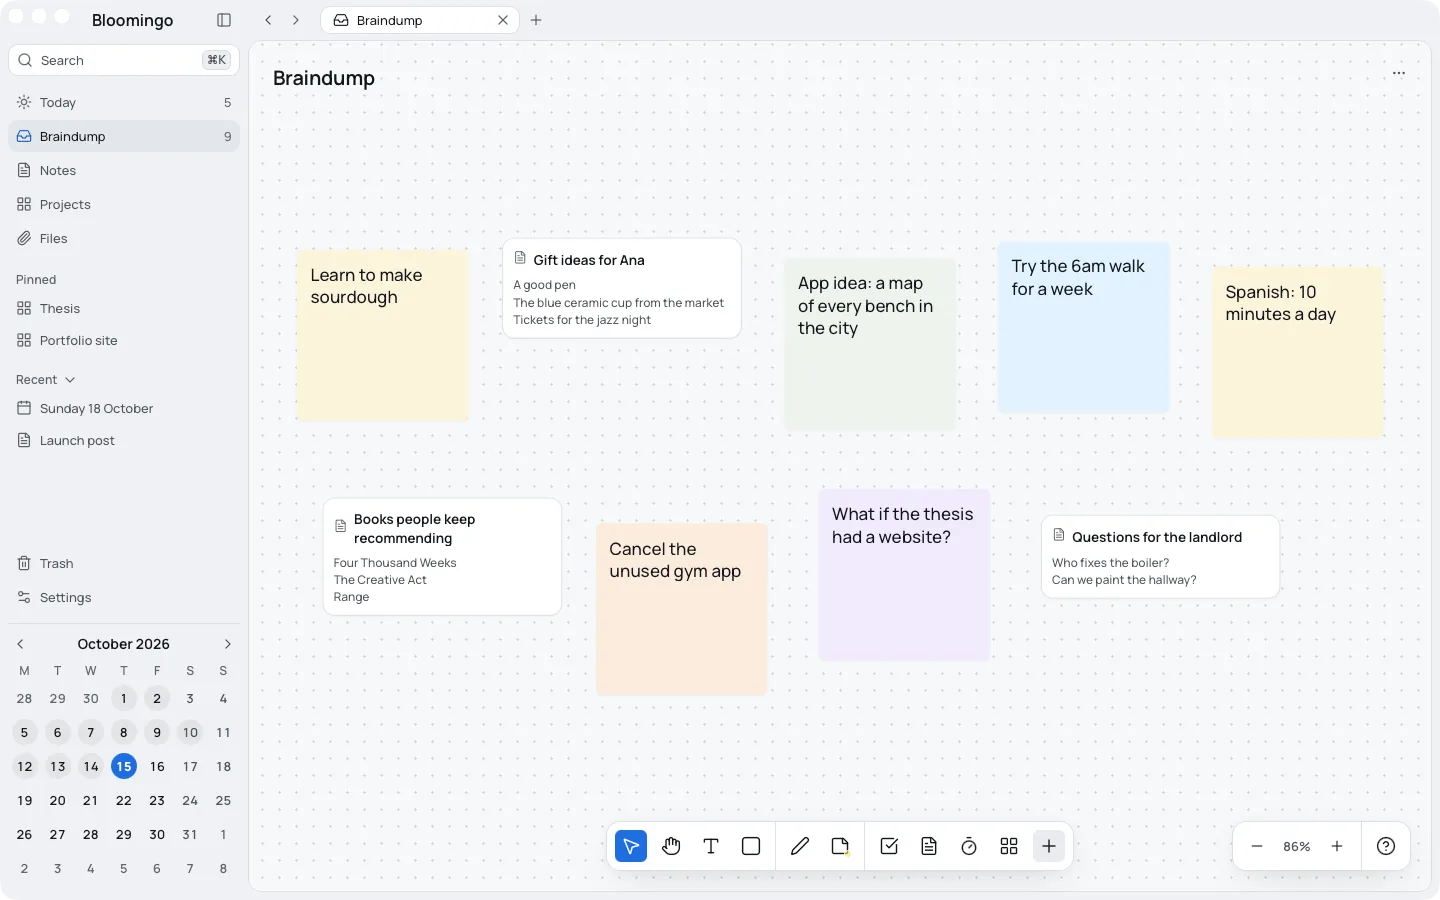Close the Braindump tab
Image resolution: width=1440 pixels, height=900 pixels.
click(503, 20)
